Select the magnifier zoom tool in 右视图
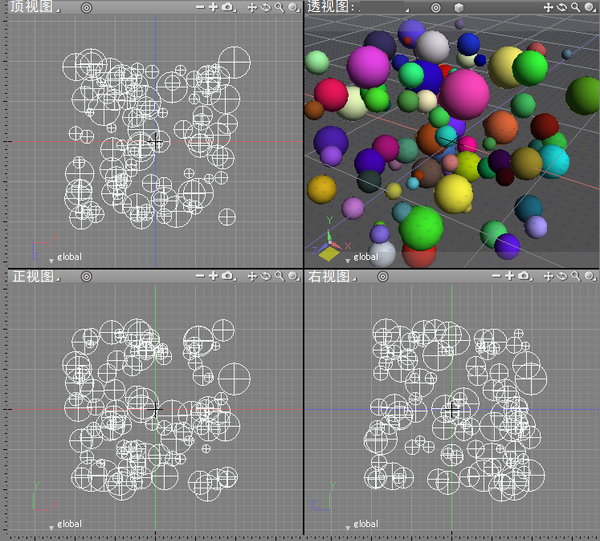This screenshot has width=600, height=541. [x=576, y=276]
